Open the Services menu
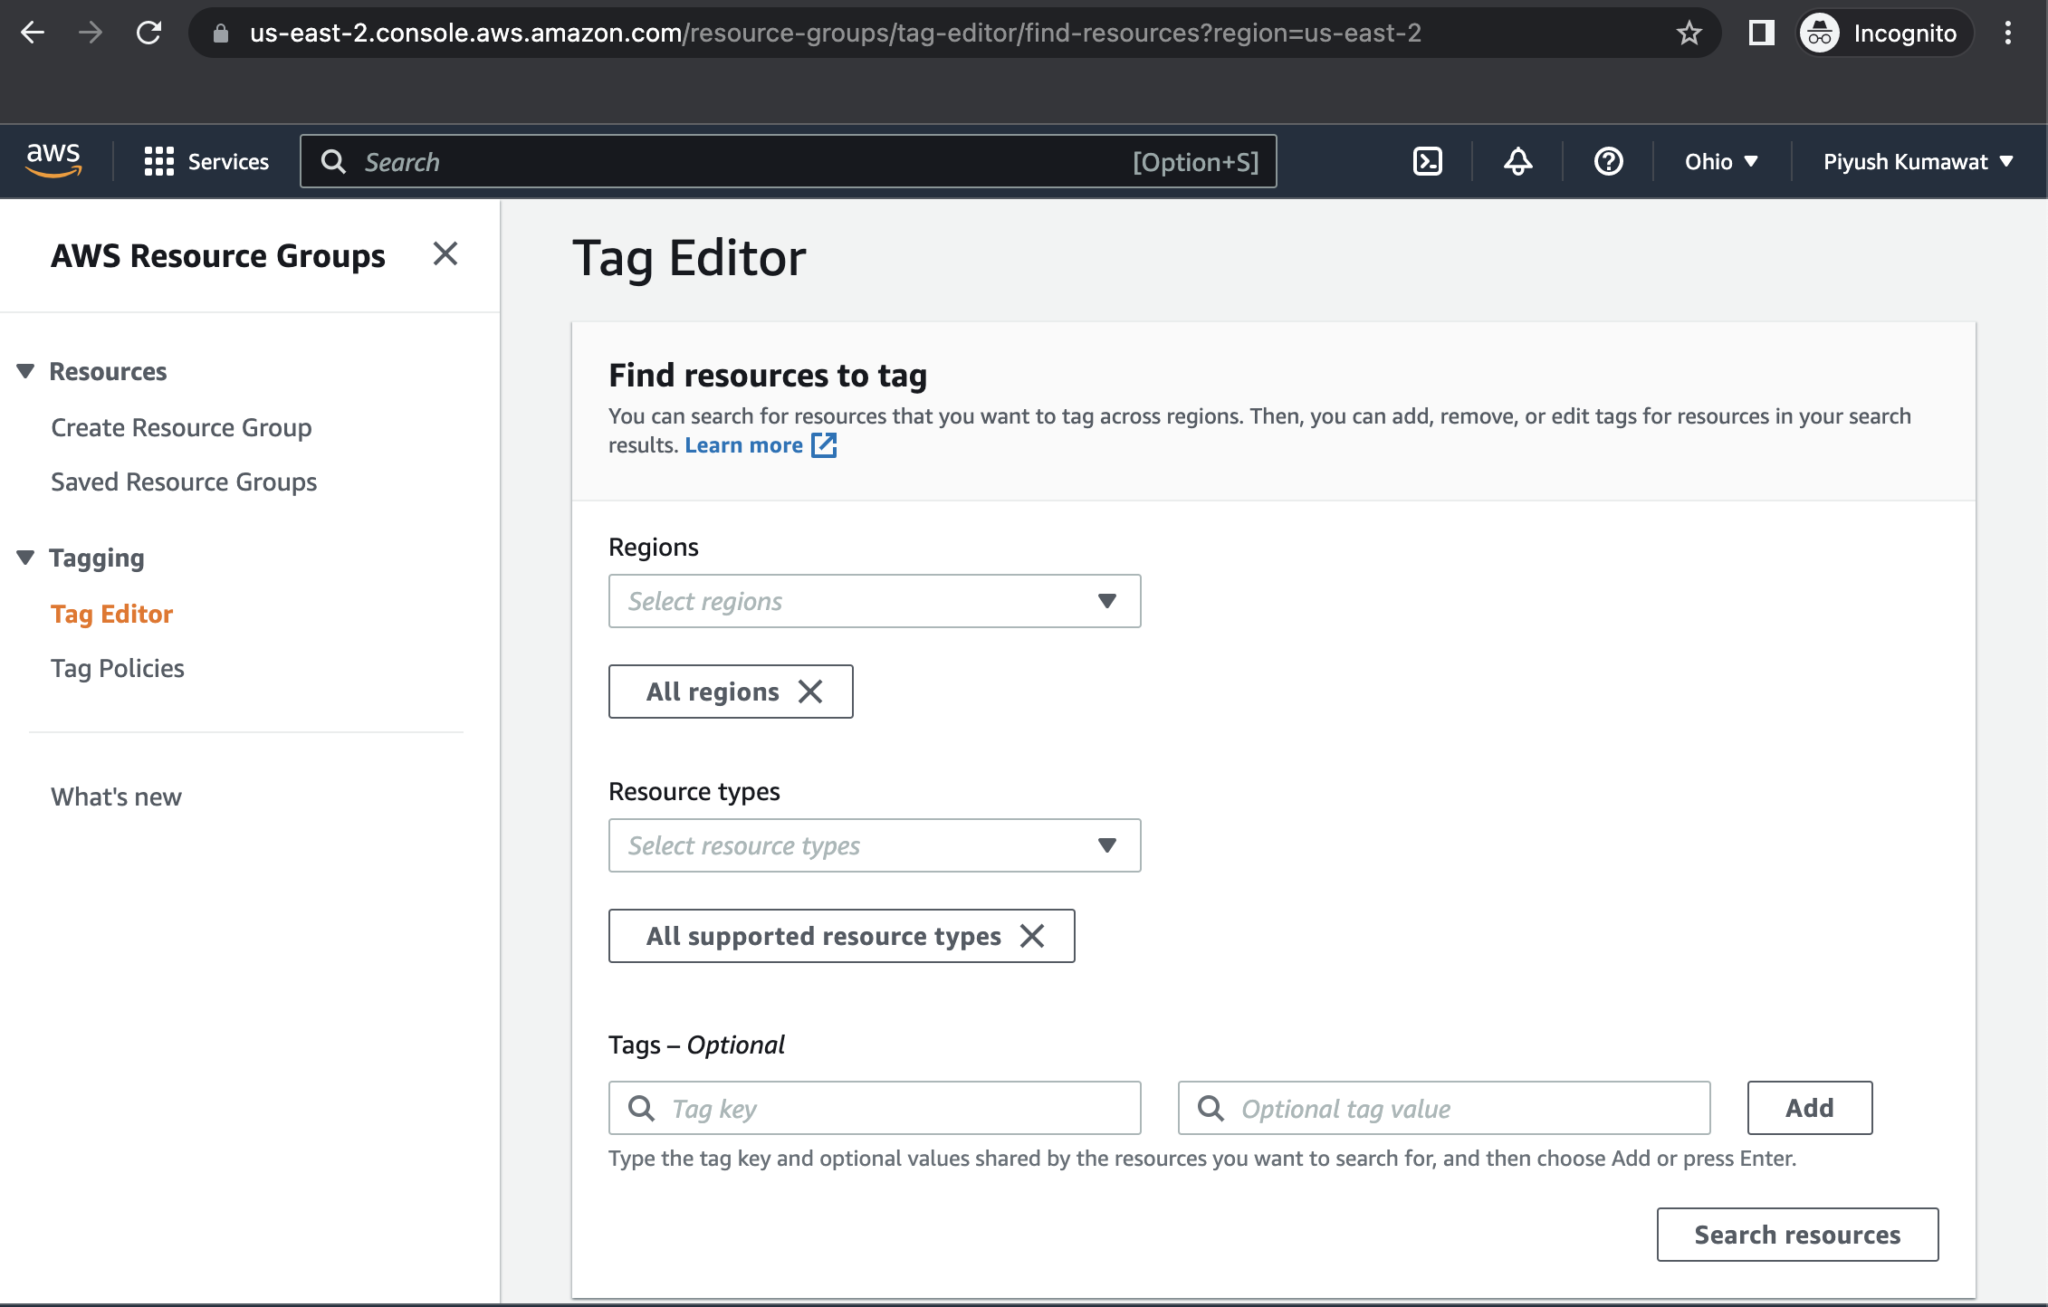 coord(207,161)
